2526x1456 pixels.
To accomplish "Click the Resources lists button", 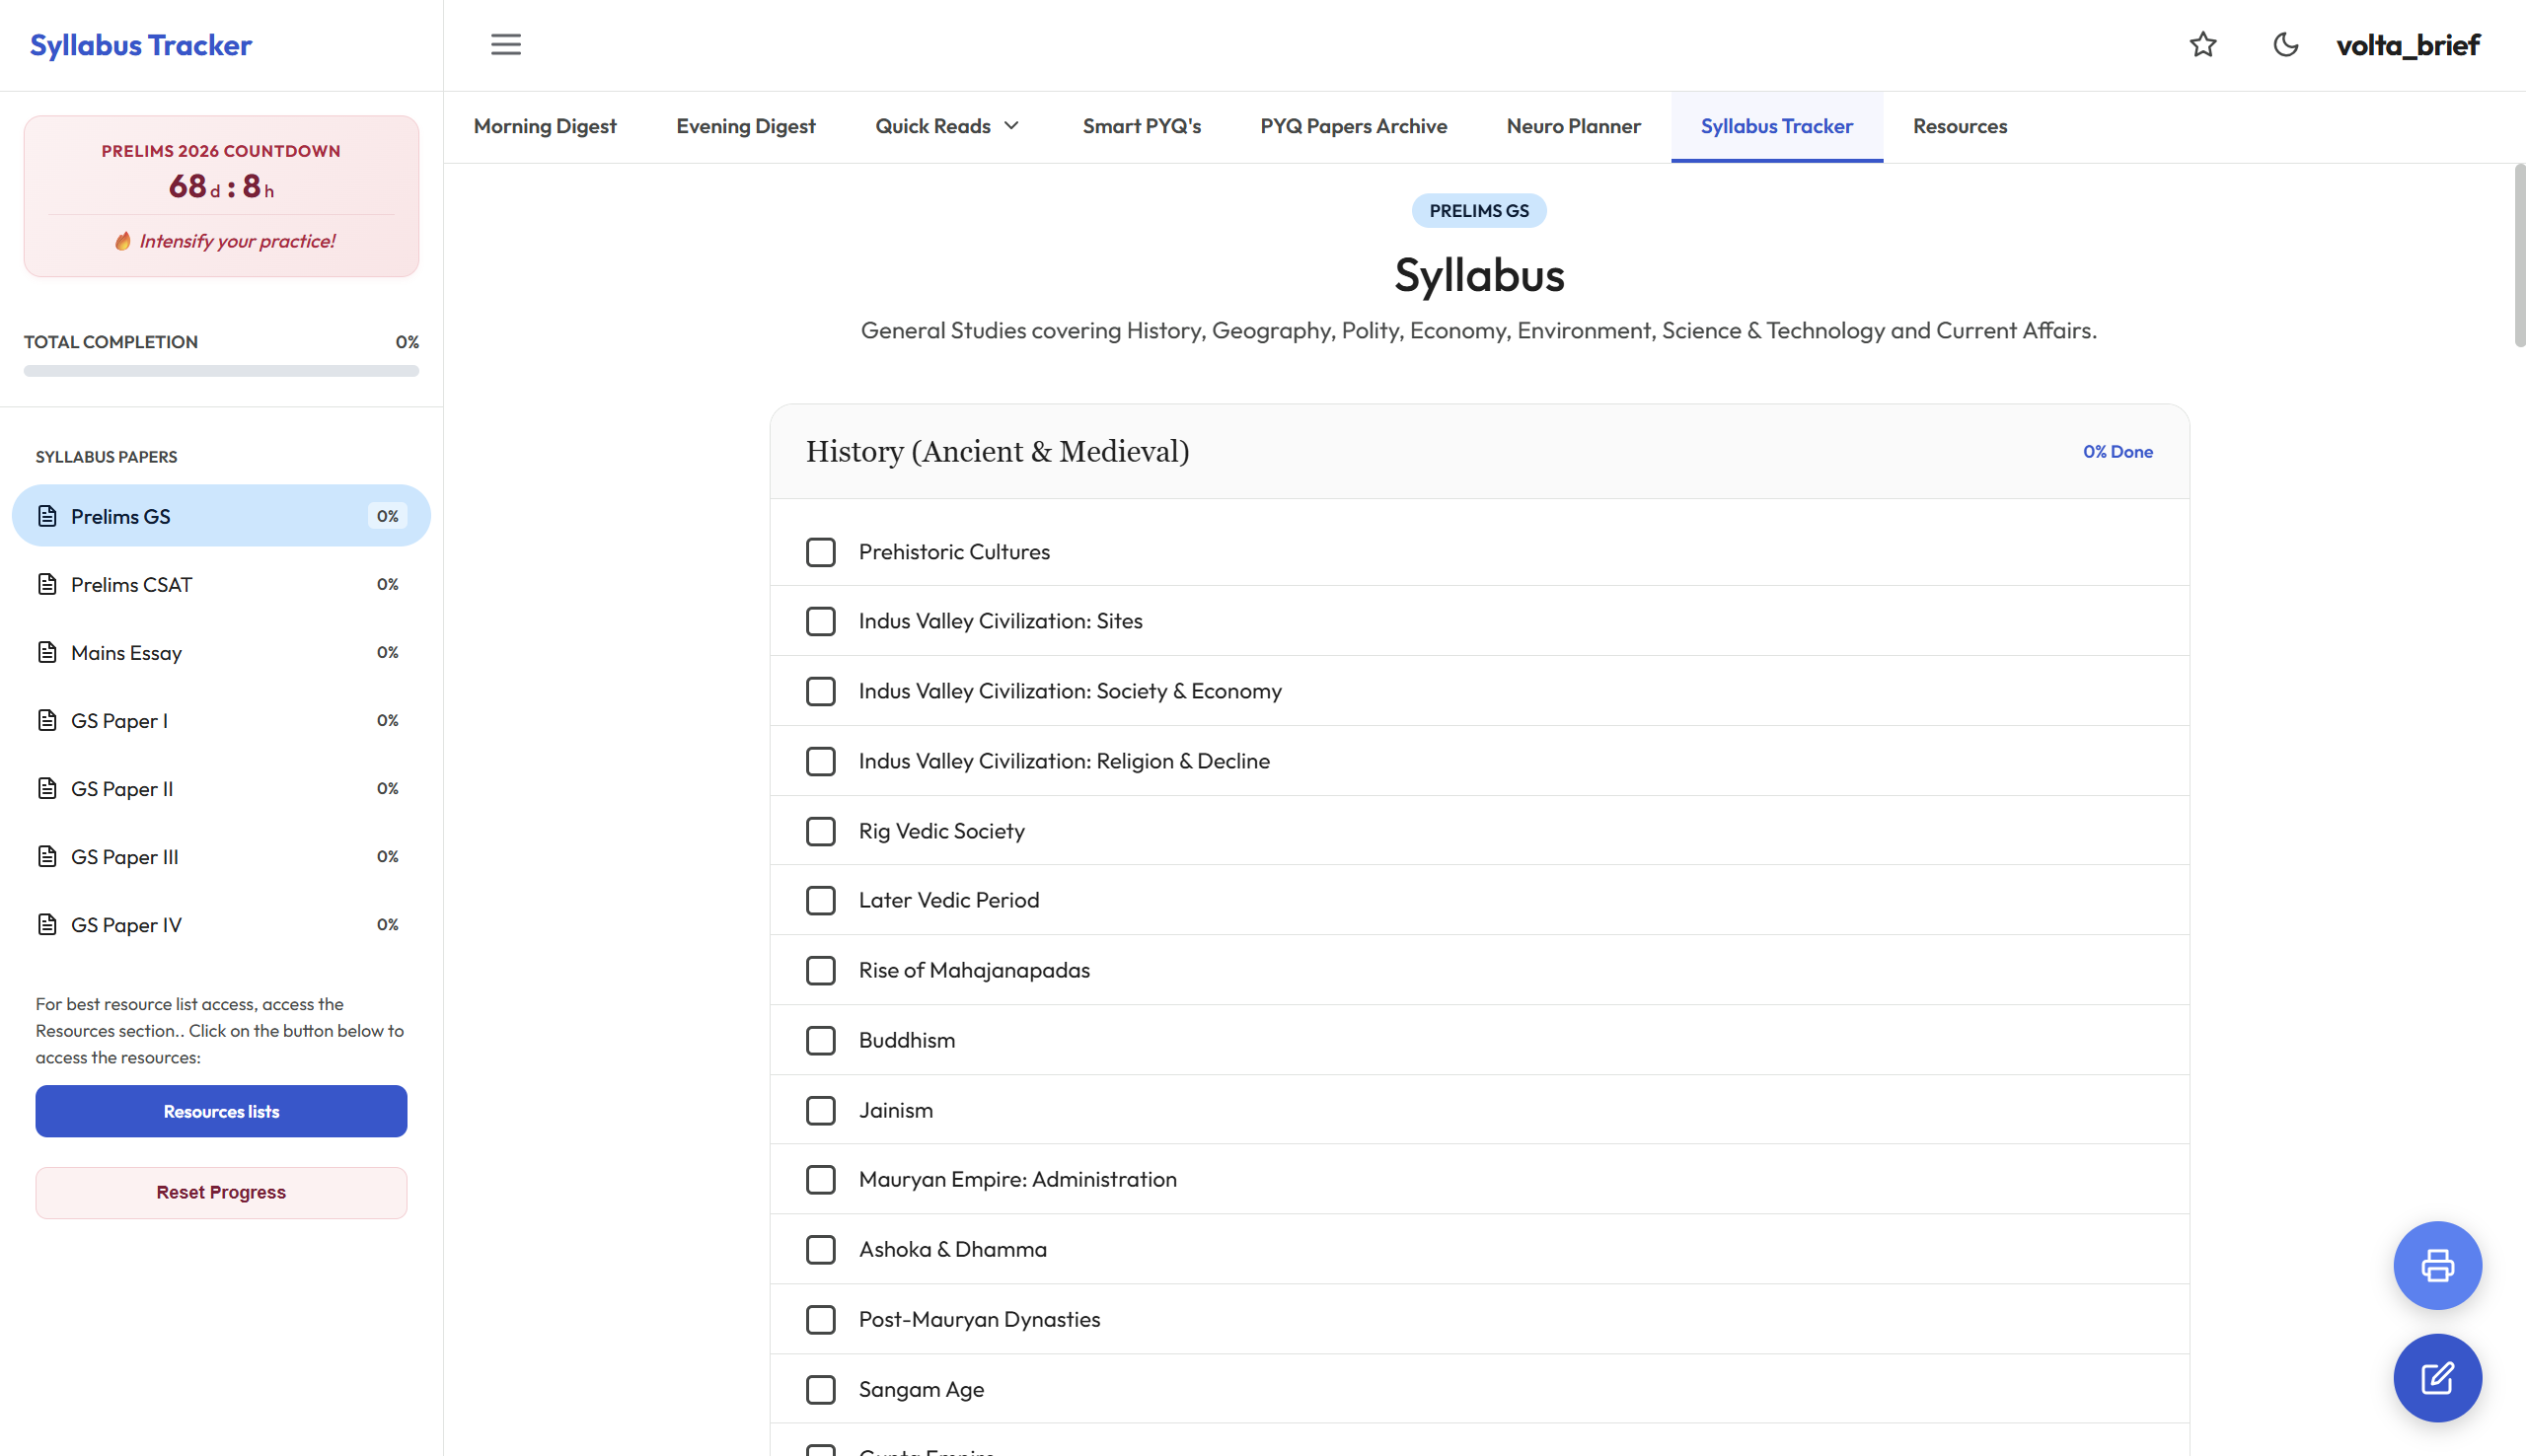I will click(x=220, y=1111).
